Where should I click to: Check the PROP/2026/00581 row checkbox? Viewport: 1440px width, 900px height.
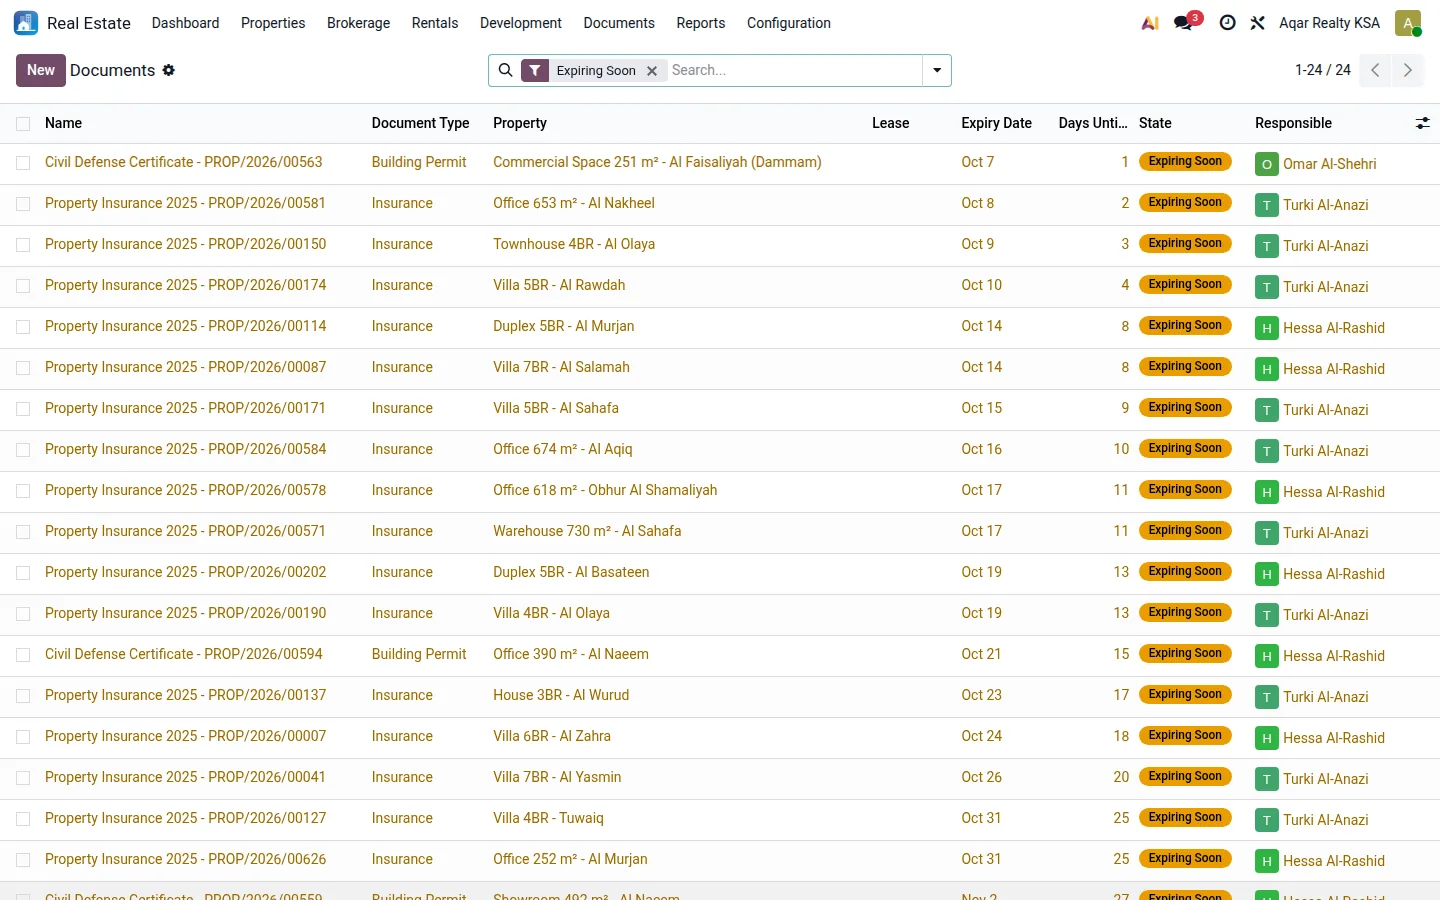tap(23, 204)
